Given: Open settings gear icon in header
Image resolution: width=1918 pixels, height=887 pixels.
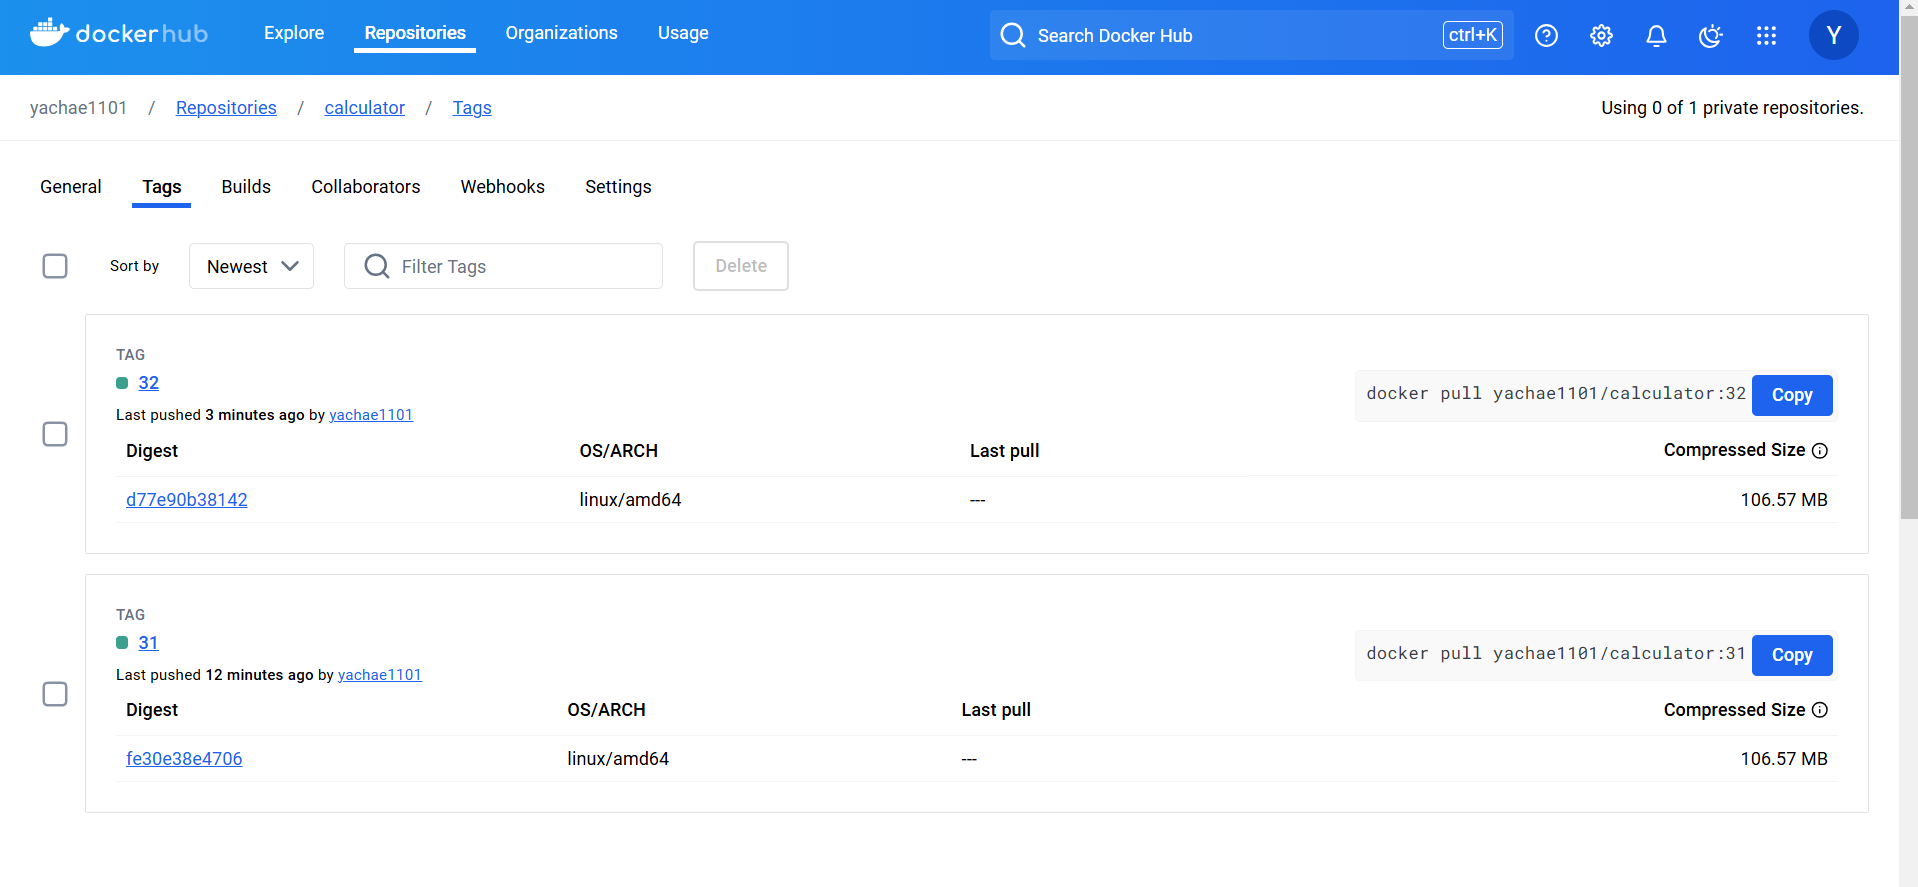Looking at the screenshot, I should (1601, 35).
